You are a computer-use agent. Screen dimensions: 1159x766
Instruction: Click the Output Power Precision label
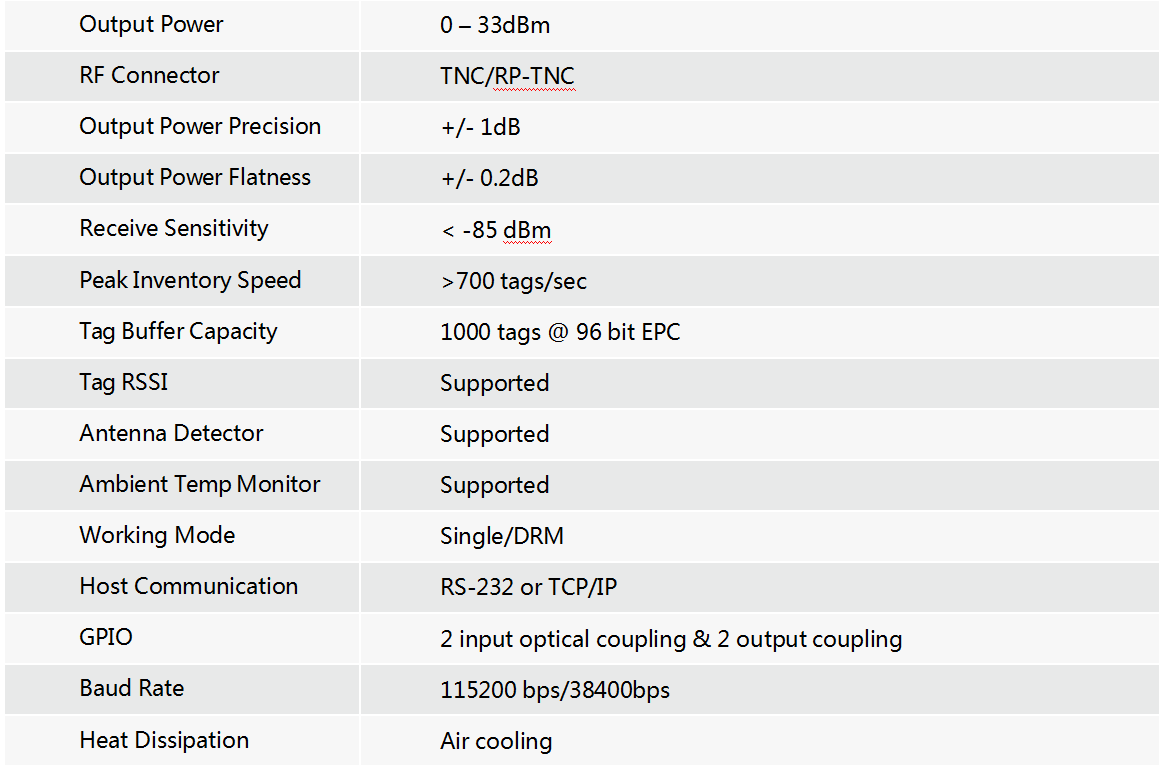tap(200, 126)
